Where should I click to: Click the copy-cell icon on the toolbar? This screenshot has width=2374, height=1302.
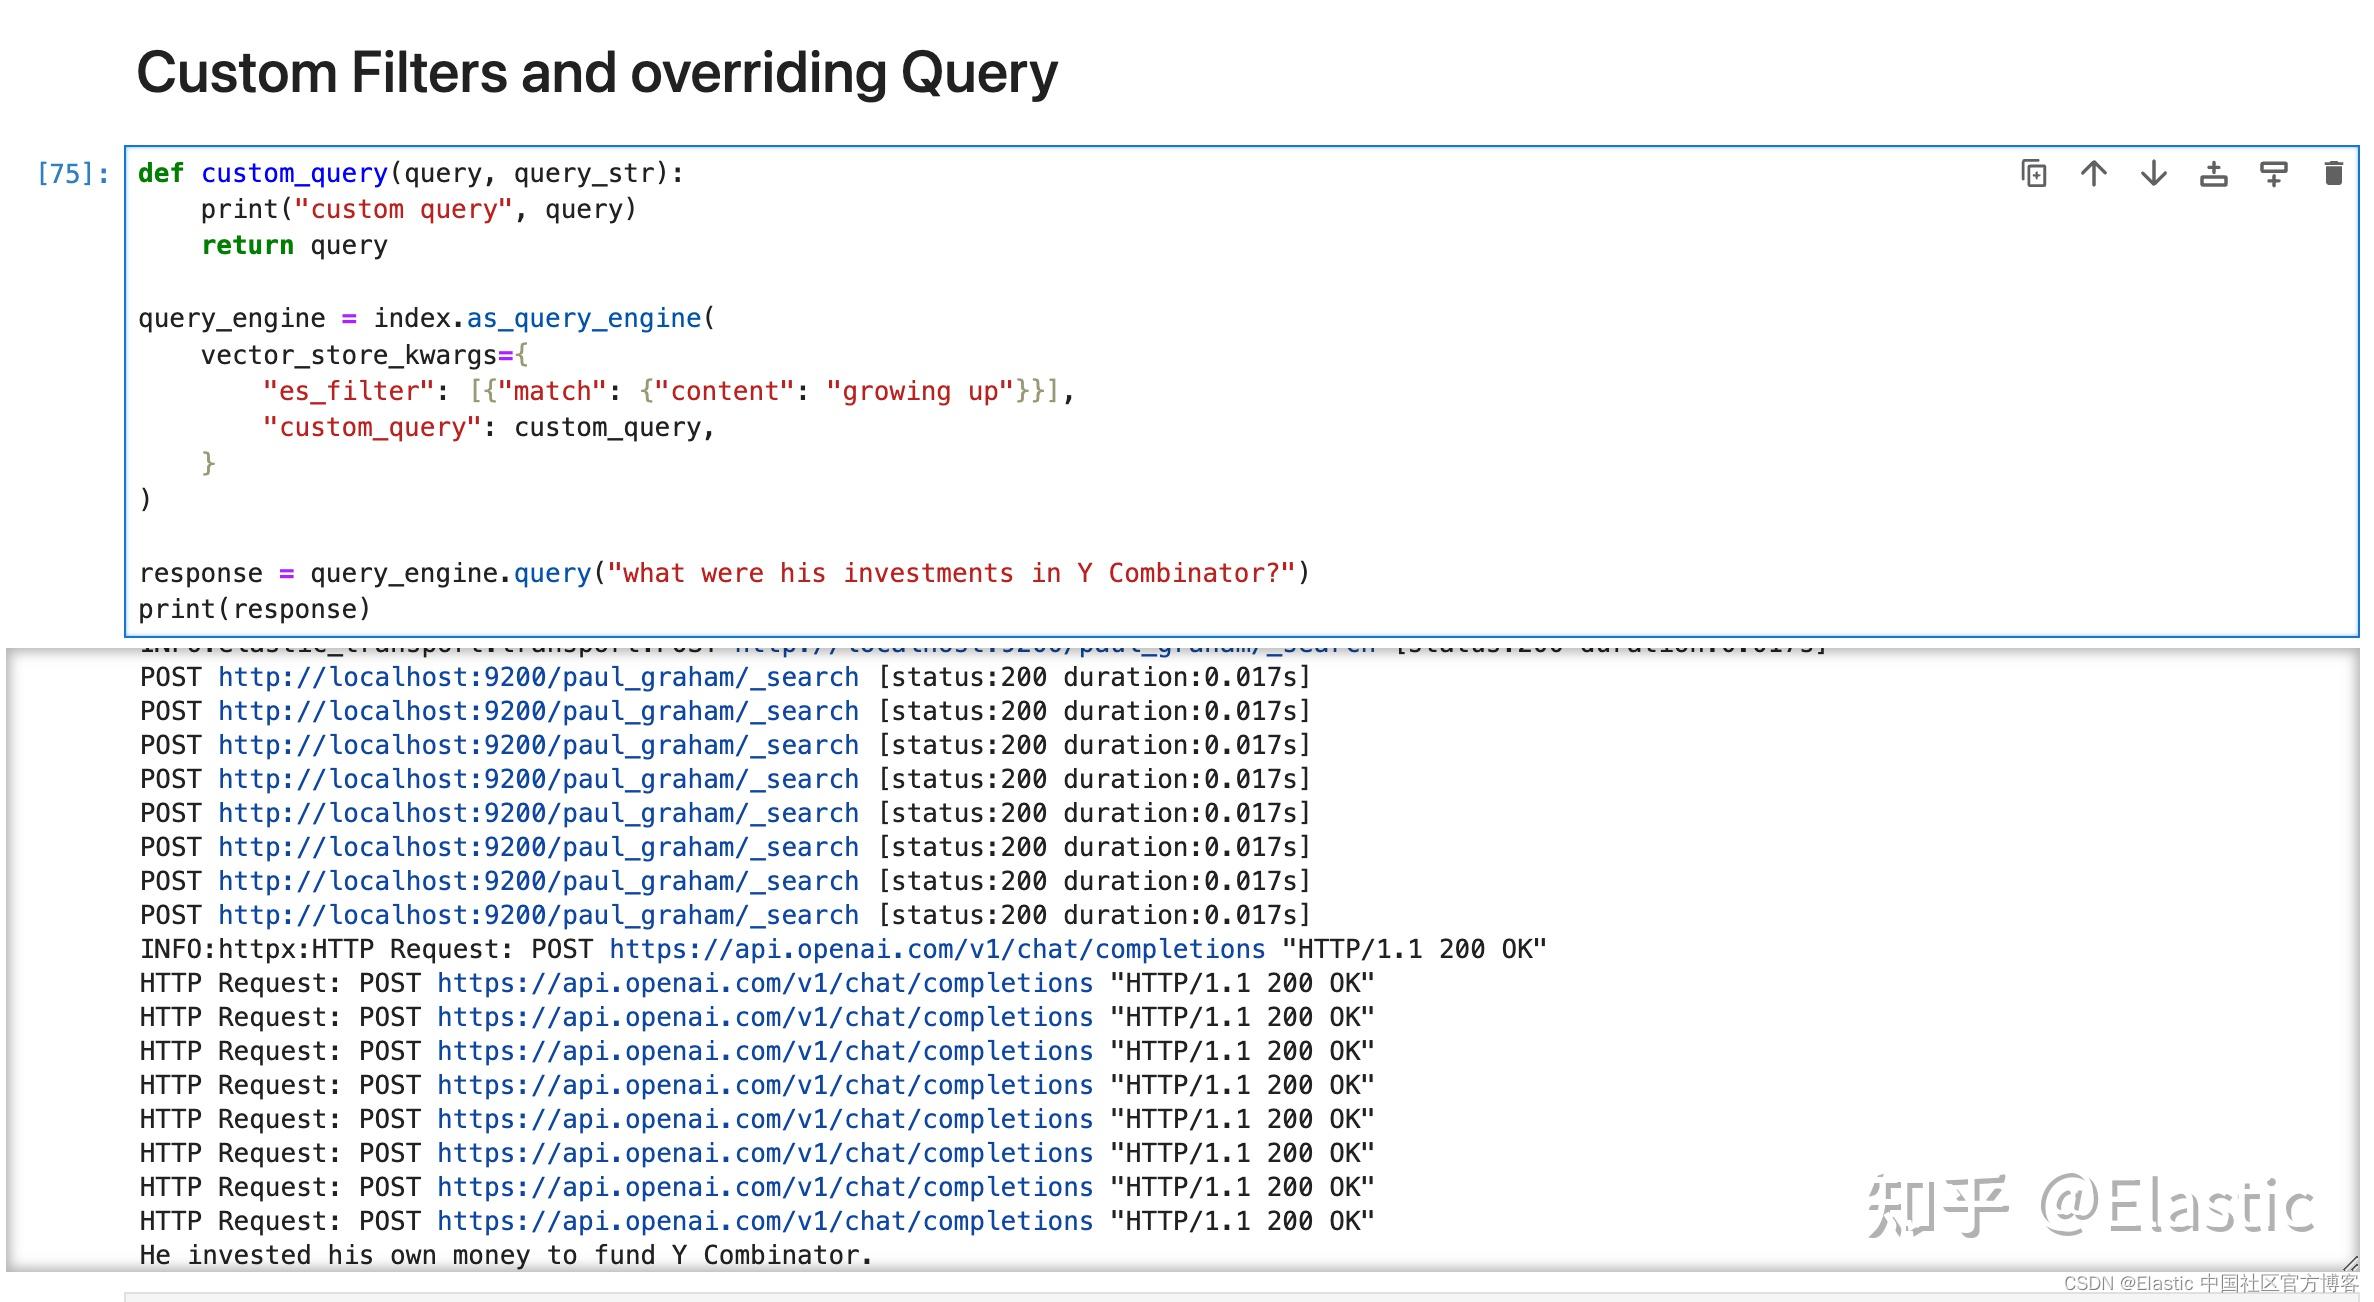2034,173
